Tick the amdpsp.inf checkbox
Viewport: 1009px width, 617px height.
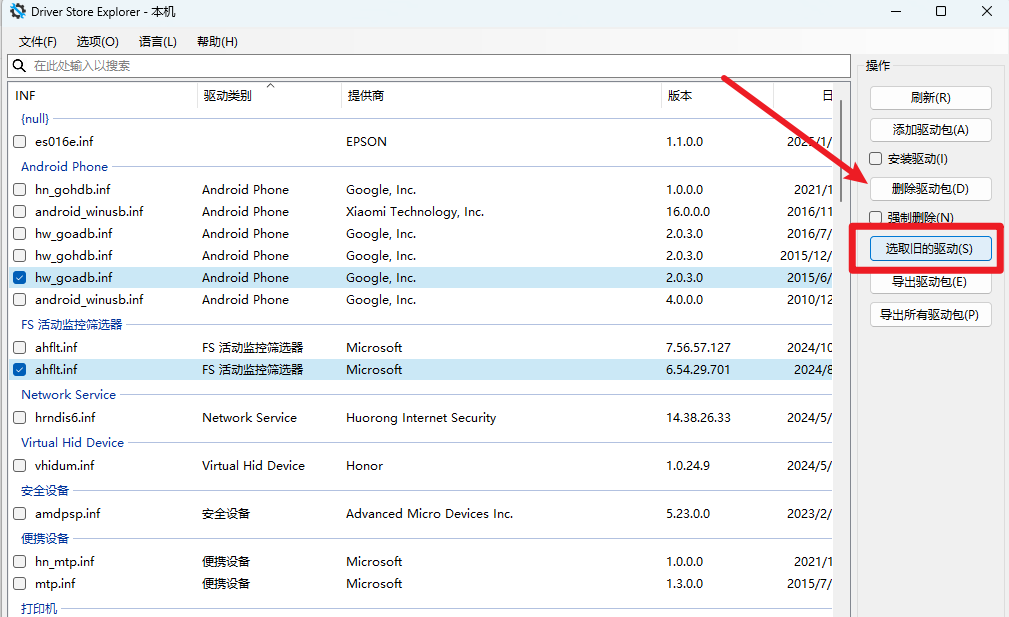click(x=20, y=513)
